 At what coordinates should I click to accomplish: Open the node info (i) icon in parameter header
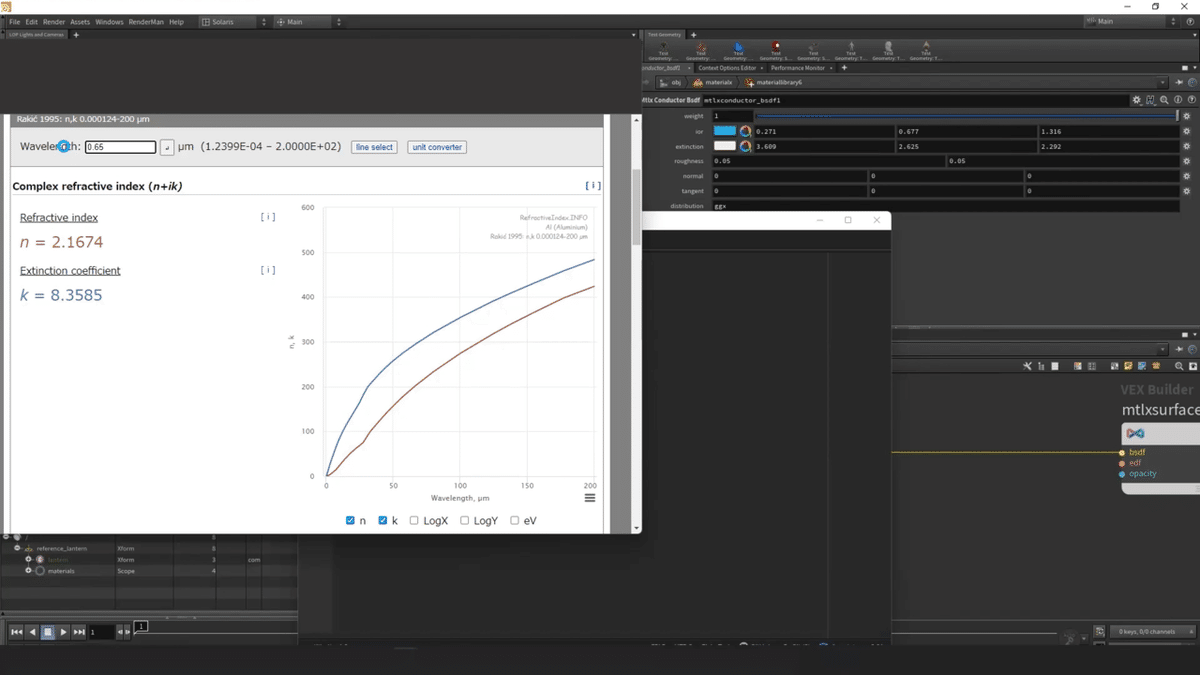pos(1178,100)
